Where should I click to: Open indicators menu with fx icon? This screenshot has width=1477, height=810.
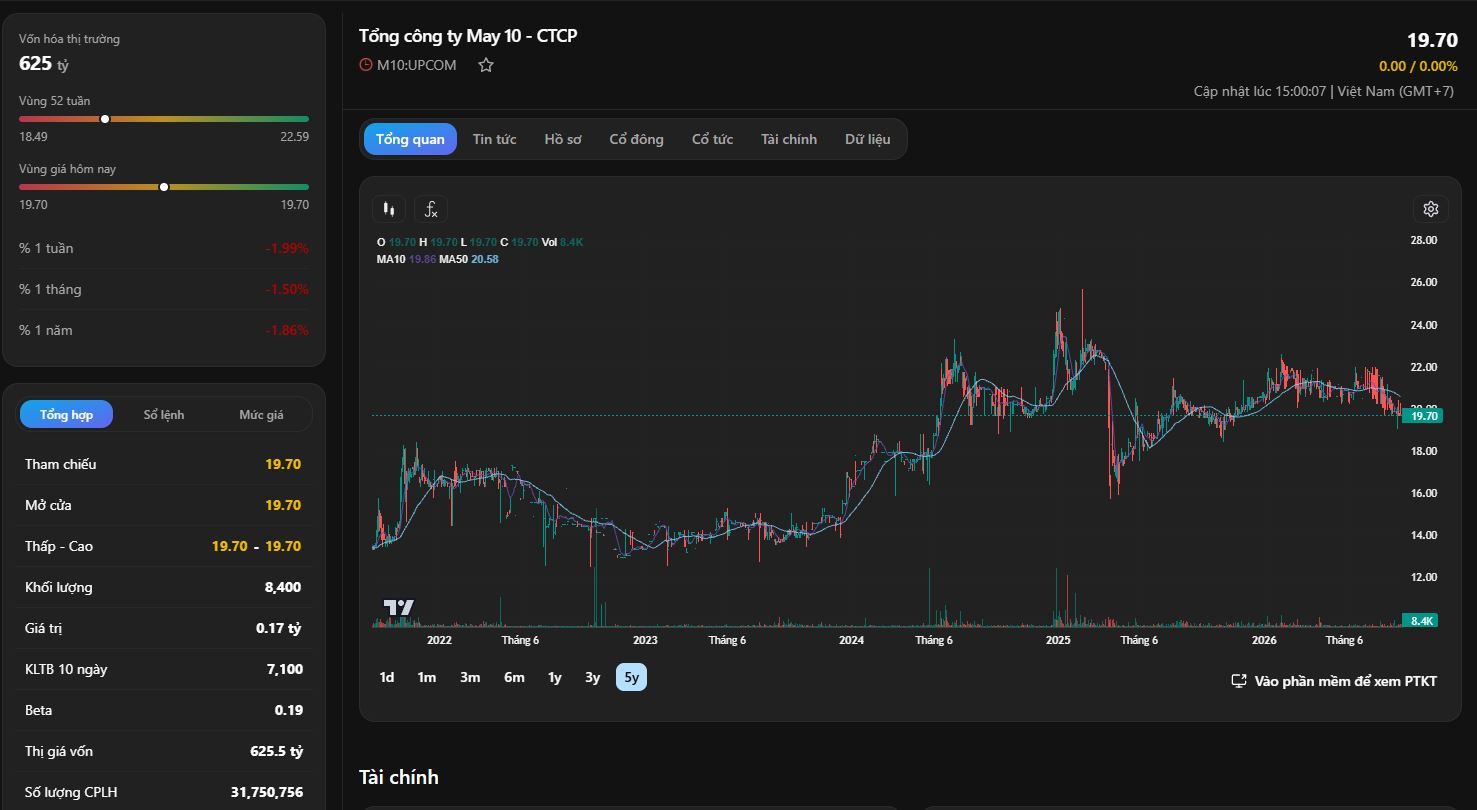tap(431, 209)
